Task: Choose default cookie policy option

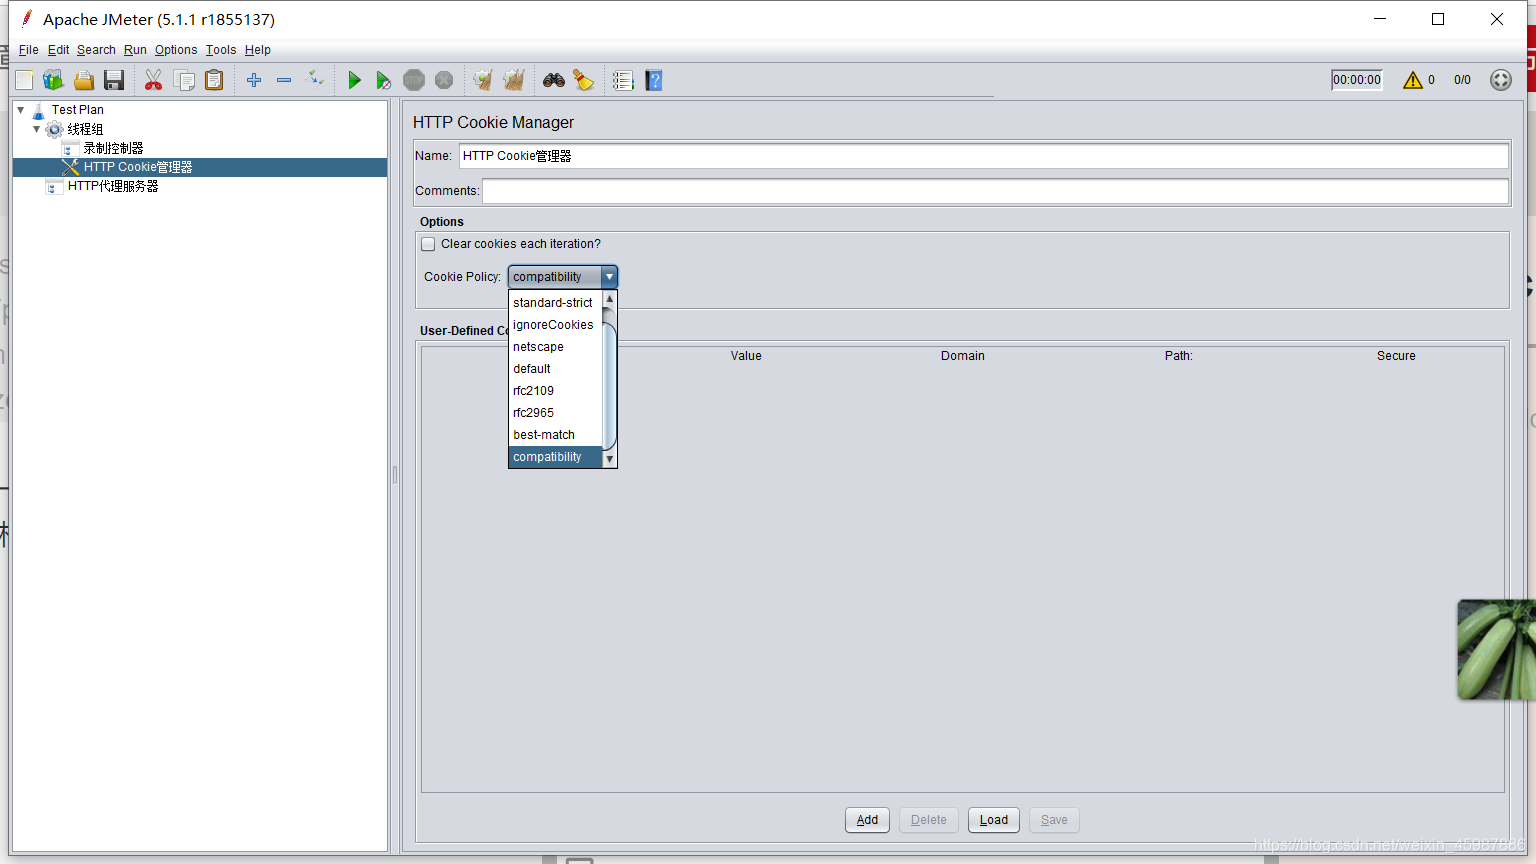Action: click(555, 369)
